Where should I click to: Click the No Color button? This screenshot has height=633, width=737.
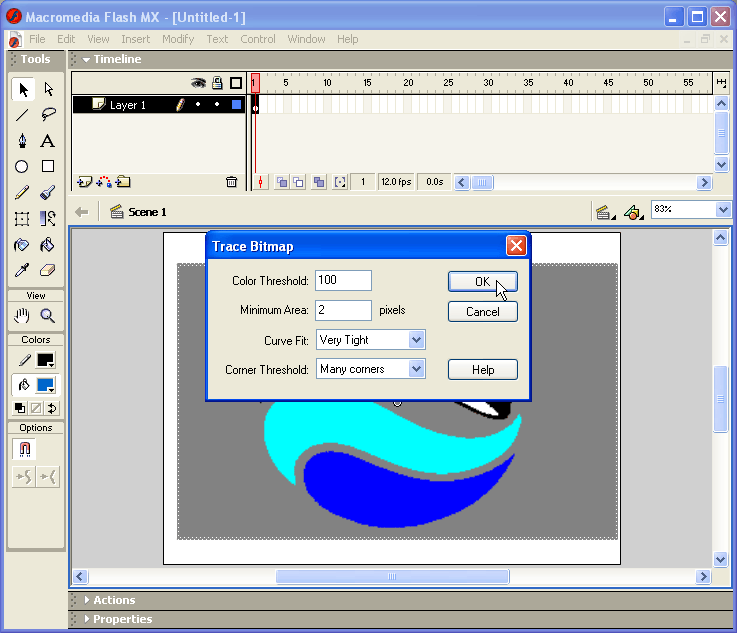pyautogui.click(x=36, y=408)
